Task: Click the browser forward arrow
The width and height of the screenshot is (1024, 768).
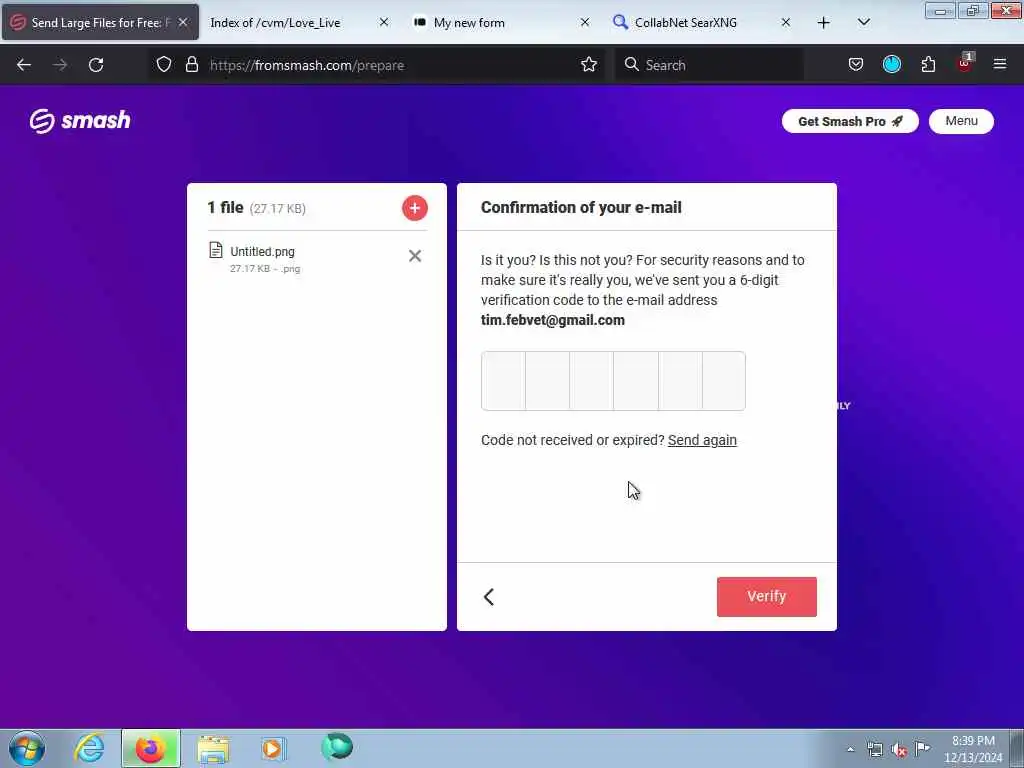Action: click(x=60, y=65)
